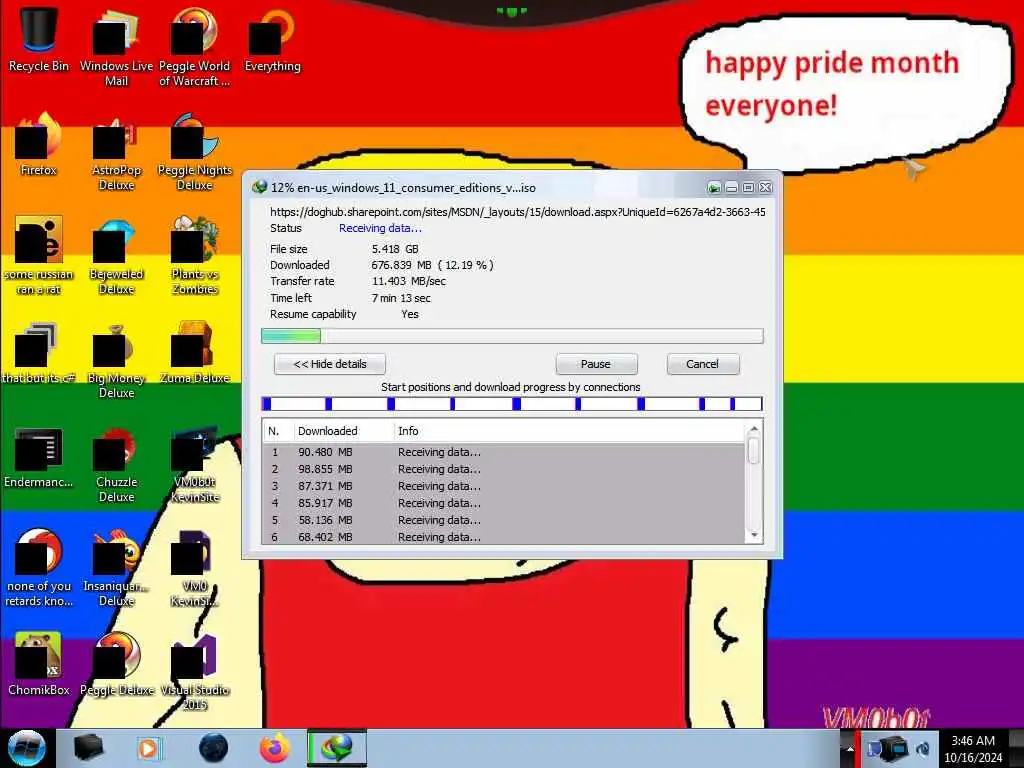Image resolution: width=1024 pixels, height=768 pixels.
Task: Select the Endermanc... desktop icon
Action: tap(39, 456)
